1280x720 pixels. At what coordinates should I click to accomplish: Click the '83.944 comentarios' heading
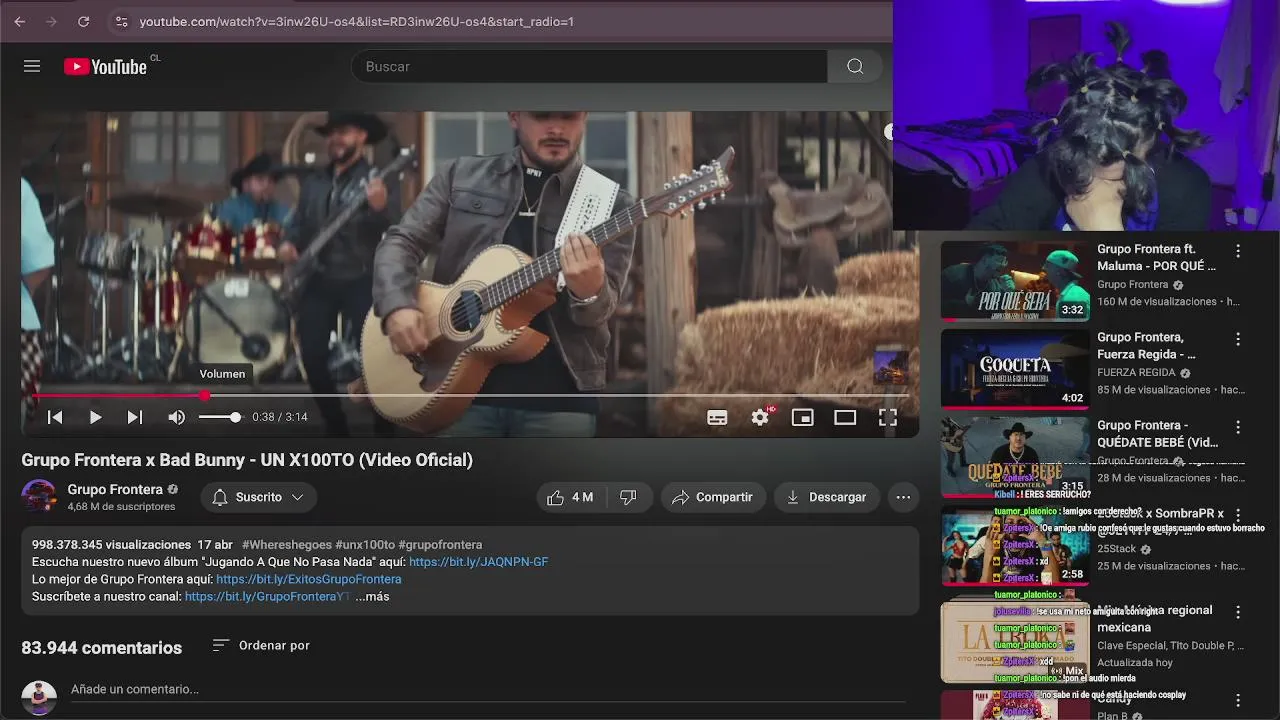pos(102,648)
